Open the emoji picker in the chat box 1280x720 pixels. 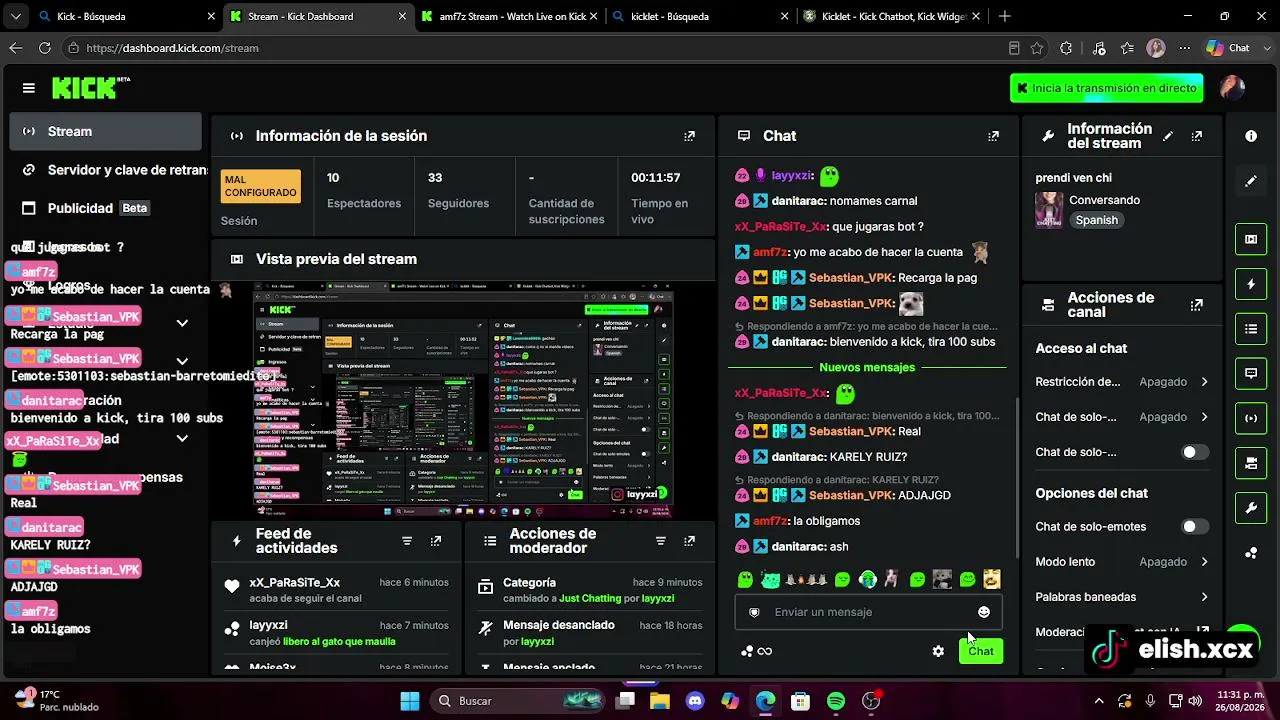point(984,612)
